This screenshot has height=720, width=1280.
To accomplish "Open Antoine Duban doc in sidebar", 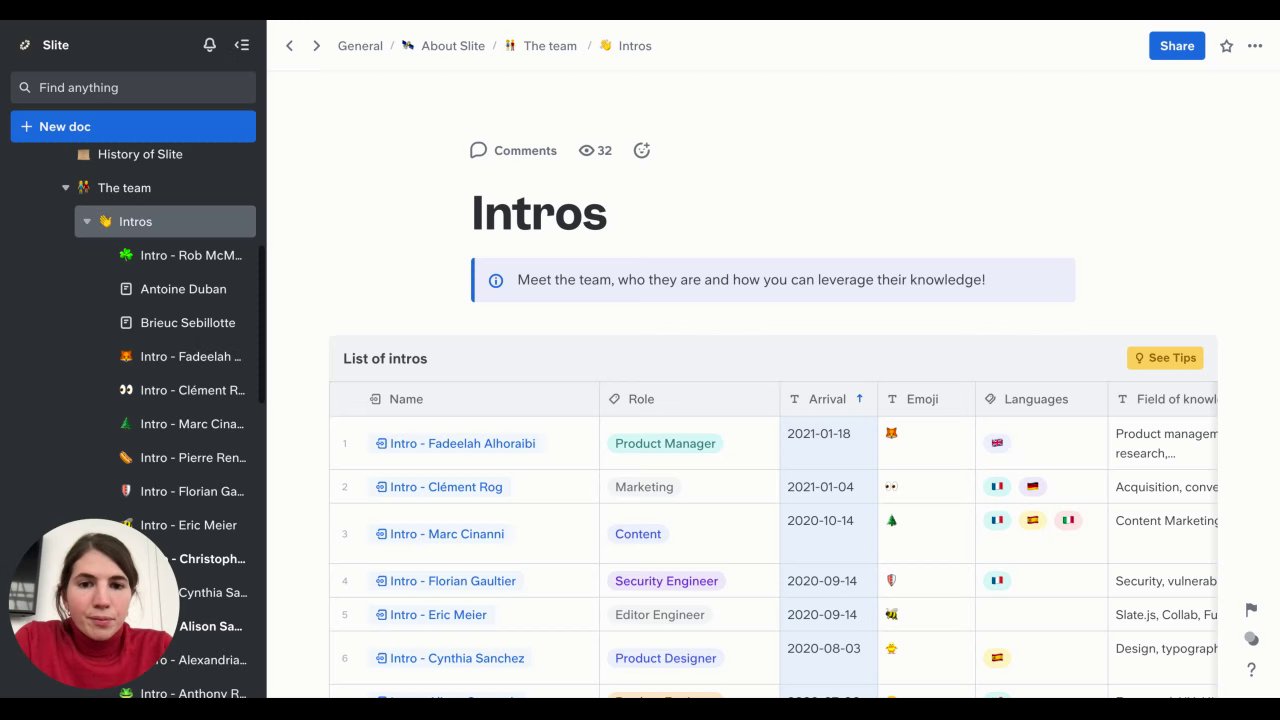I will [x=183, y=289].
